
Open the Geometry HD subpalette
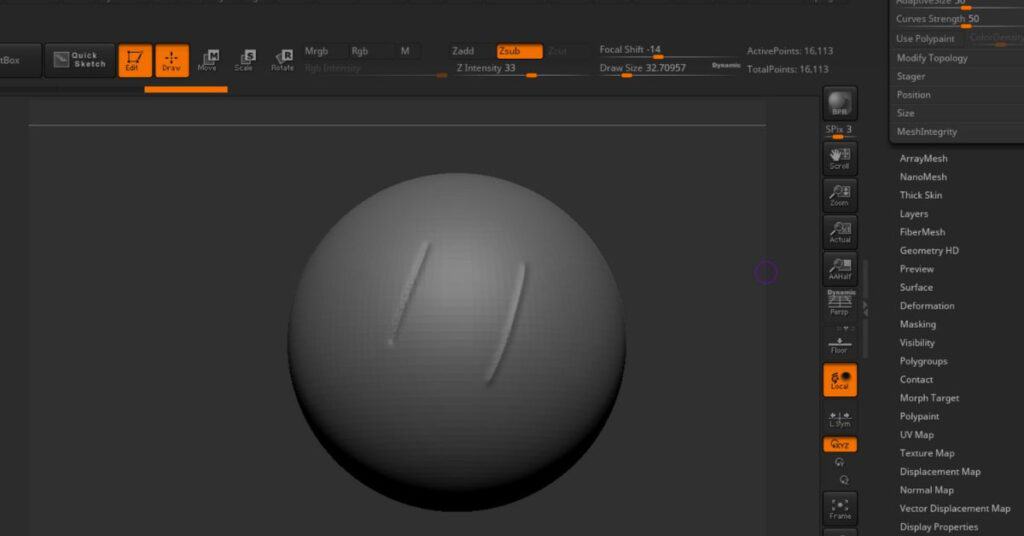(x=929, y=251)
